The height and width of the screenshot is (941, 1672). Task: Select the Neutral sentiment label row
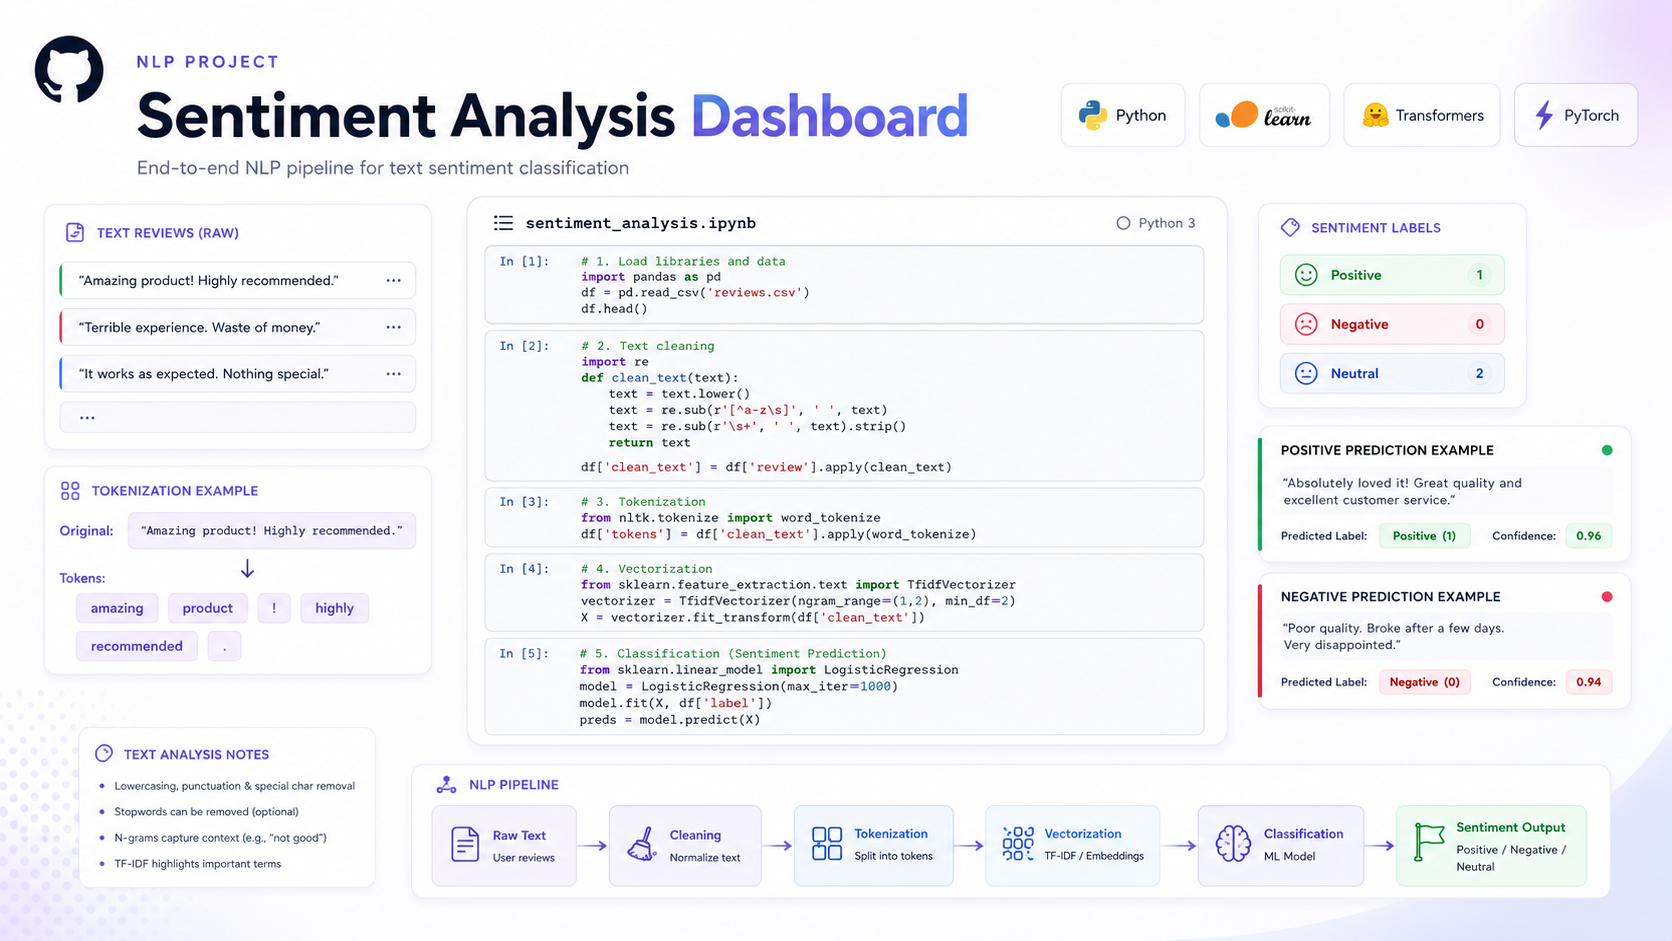point(1392,373)
